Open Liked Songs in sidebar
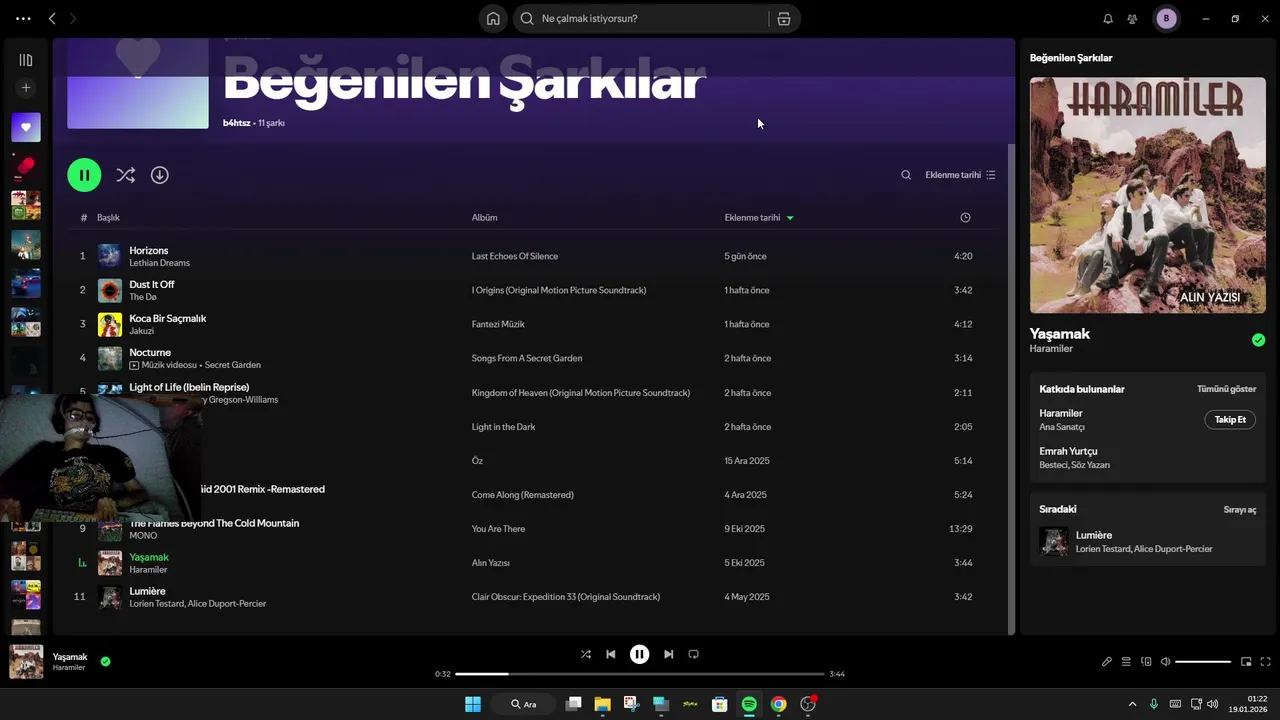The height and width of the screenshot is (720, 1280). (x=26, y=127)
